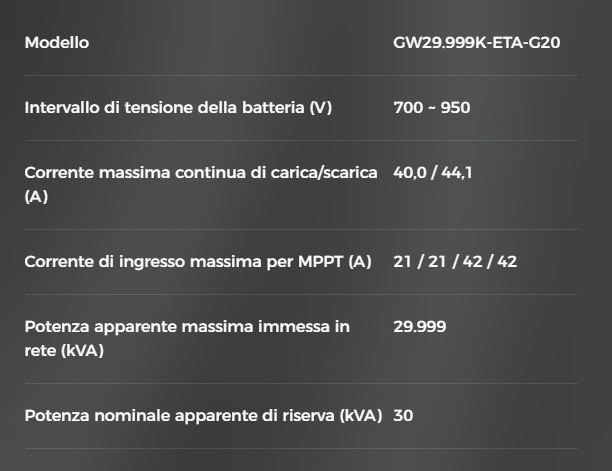Click the first 21 MPPT current value
This screenshot has height=471, width=612.
[402, 262]
